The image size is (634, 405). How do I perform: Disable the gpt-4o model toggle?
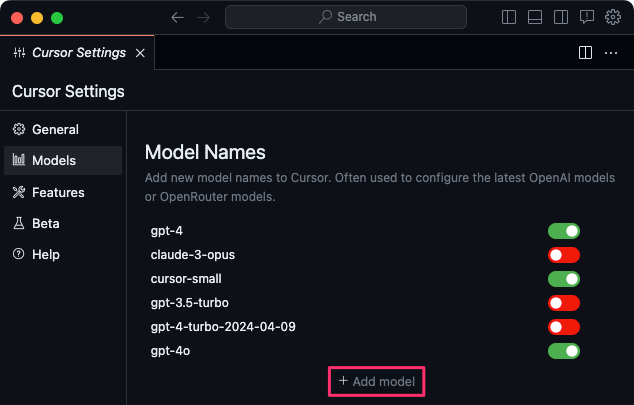564,351
